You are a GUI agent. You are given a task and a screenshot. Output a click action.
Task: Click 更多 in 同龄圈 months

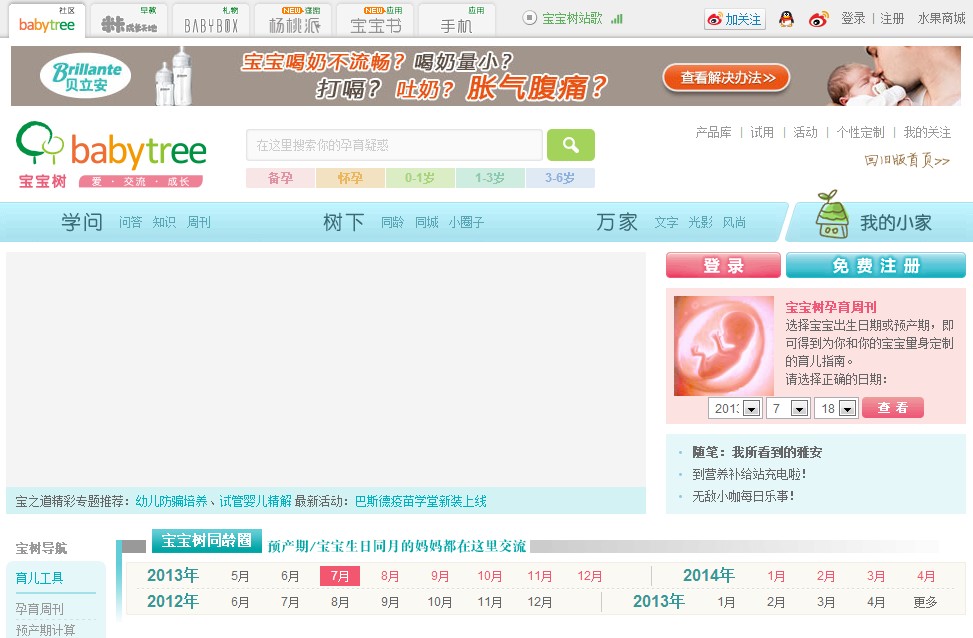coord(925,602)
